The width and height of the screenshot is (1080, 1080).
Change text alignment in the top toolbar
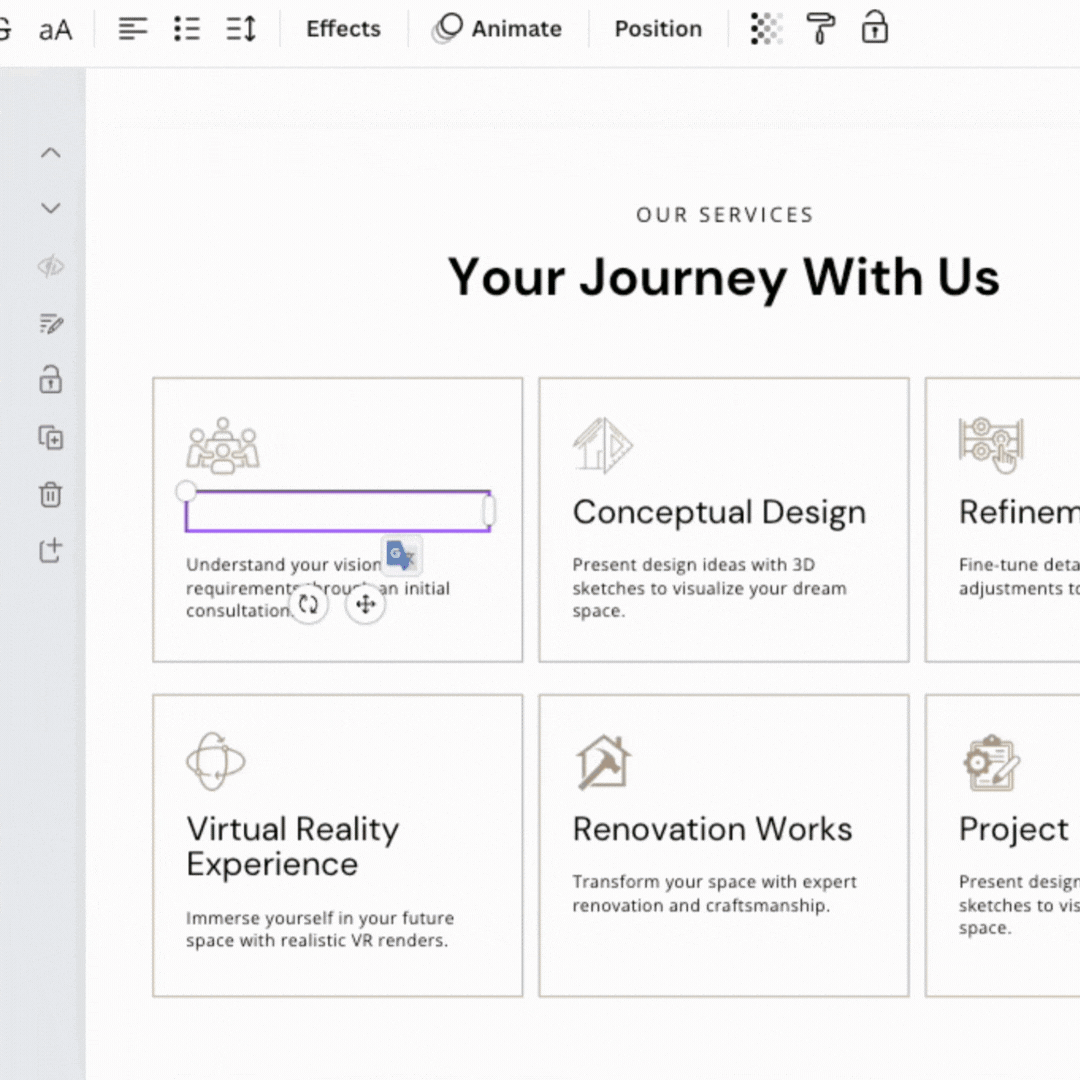[x=132, y=29]
